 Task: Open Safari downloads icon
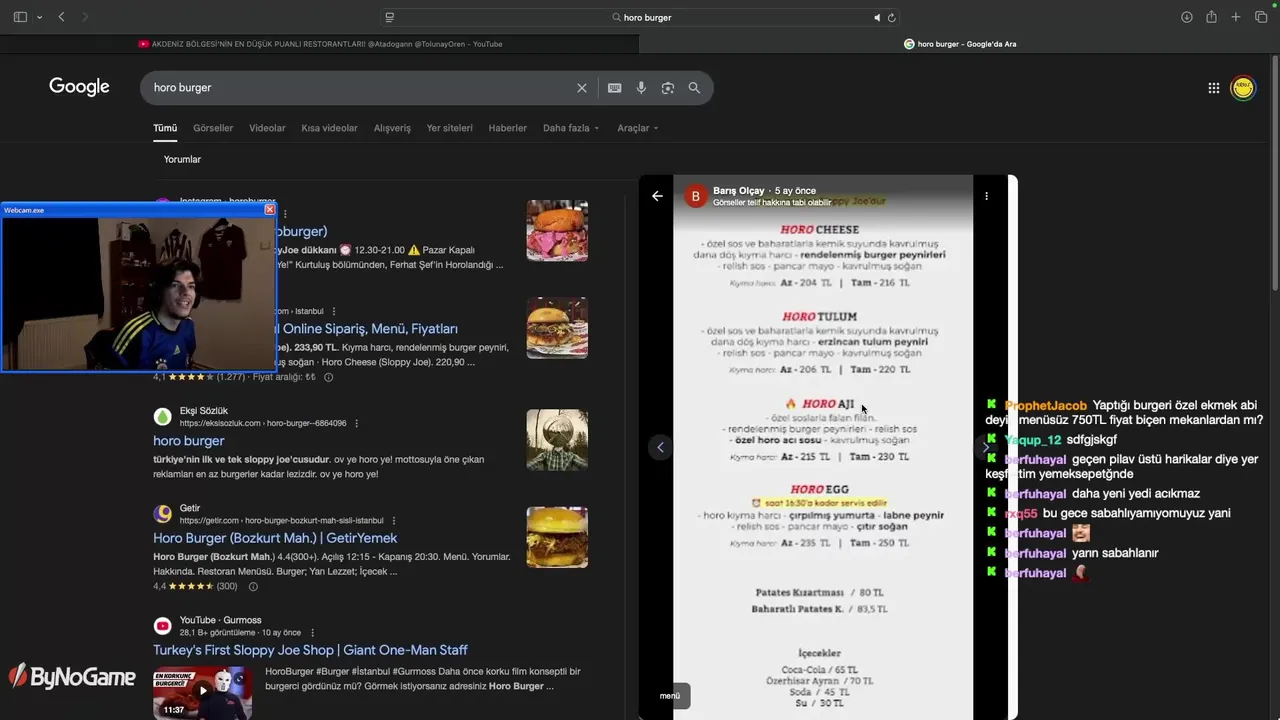(1187, 17)
